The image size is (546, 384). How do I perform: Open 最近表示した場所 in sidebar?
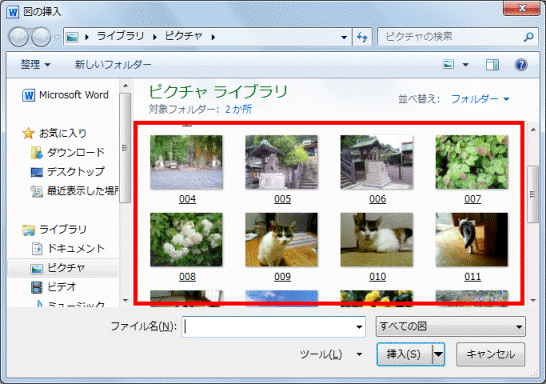click(x=75, y=191)
